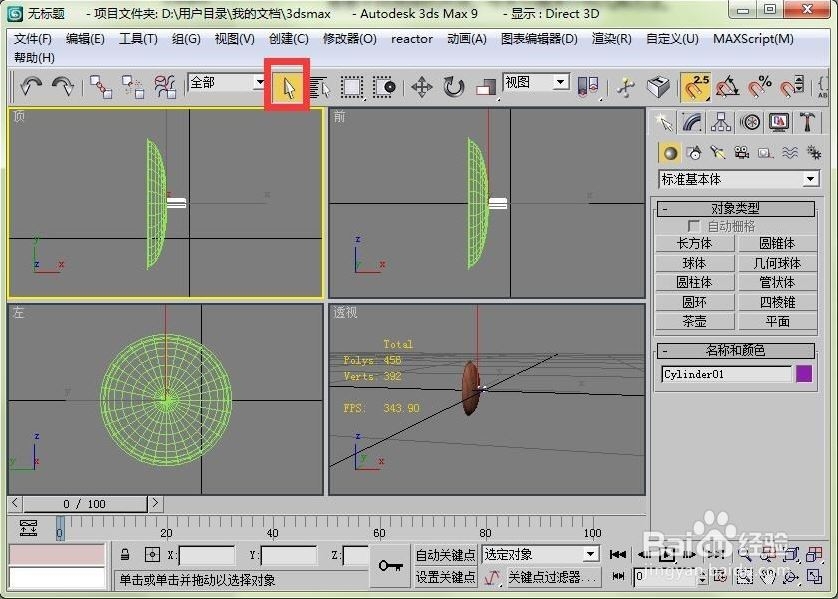This screenshot has height=599, width=838.
Task: Click the 平面 plane button
Action: point(777,322)
